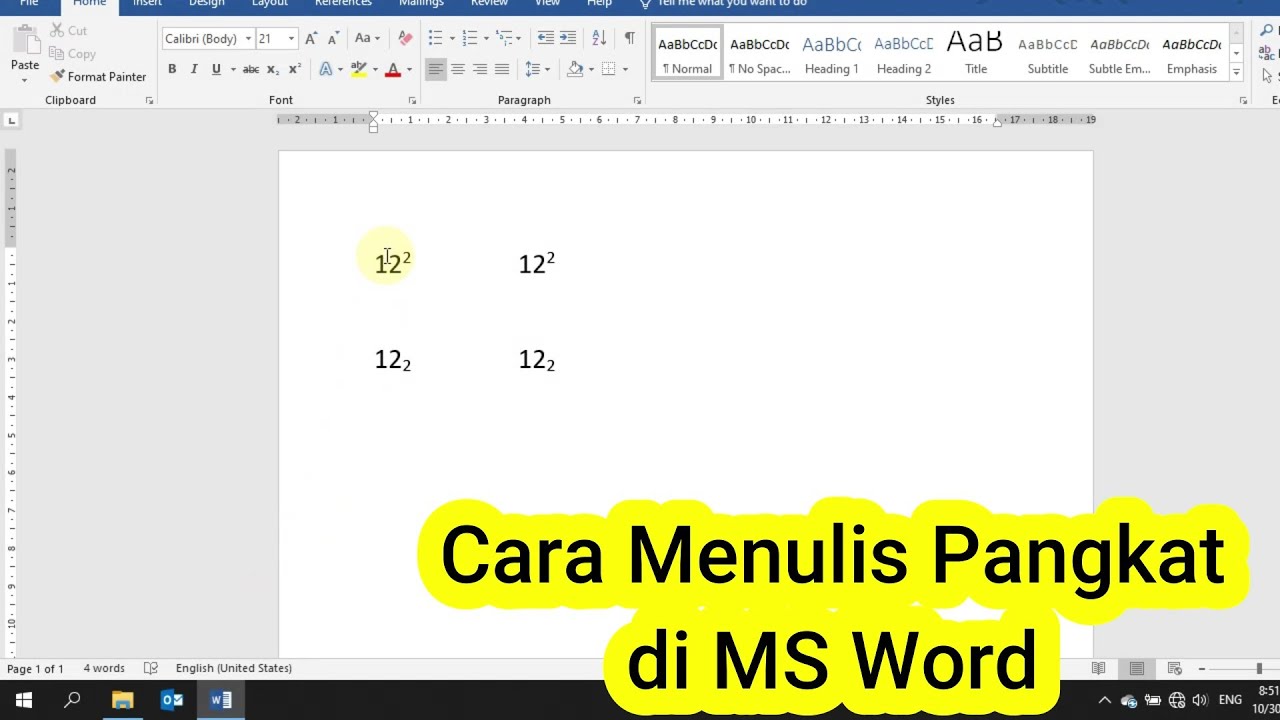Viewport: 1280px width, 720px height.
Task: Toggle Italic formatting
Action: click(x=194, y=69)
